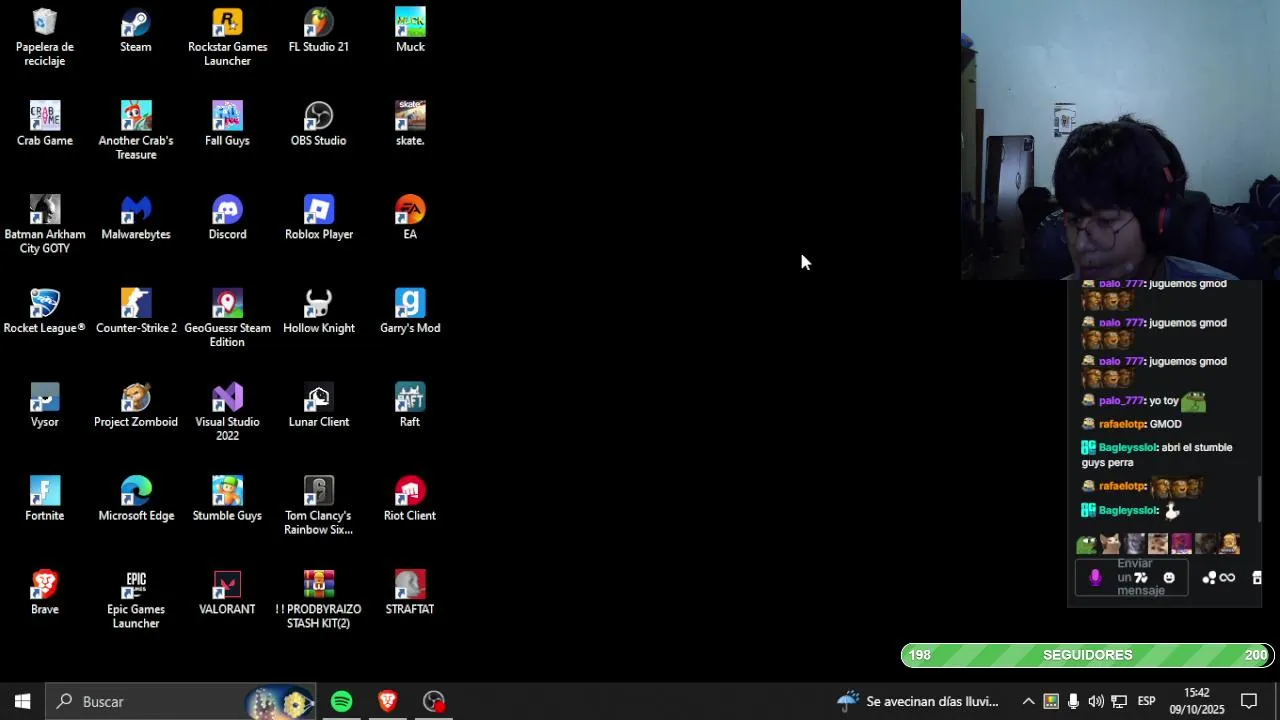Select the Lunar Client shortcut
Screen dimensions: 1280x720
[x=319, y=406]
